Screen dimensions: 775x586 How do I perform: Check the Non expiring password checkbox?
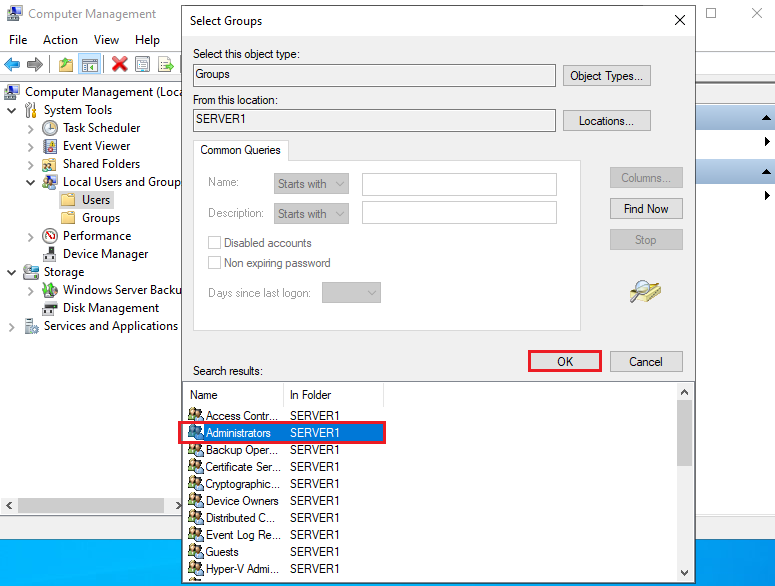click(214, 263)
